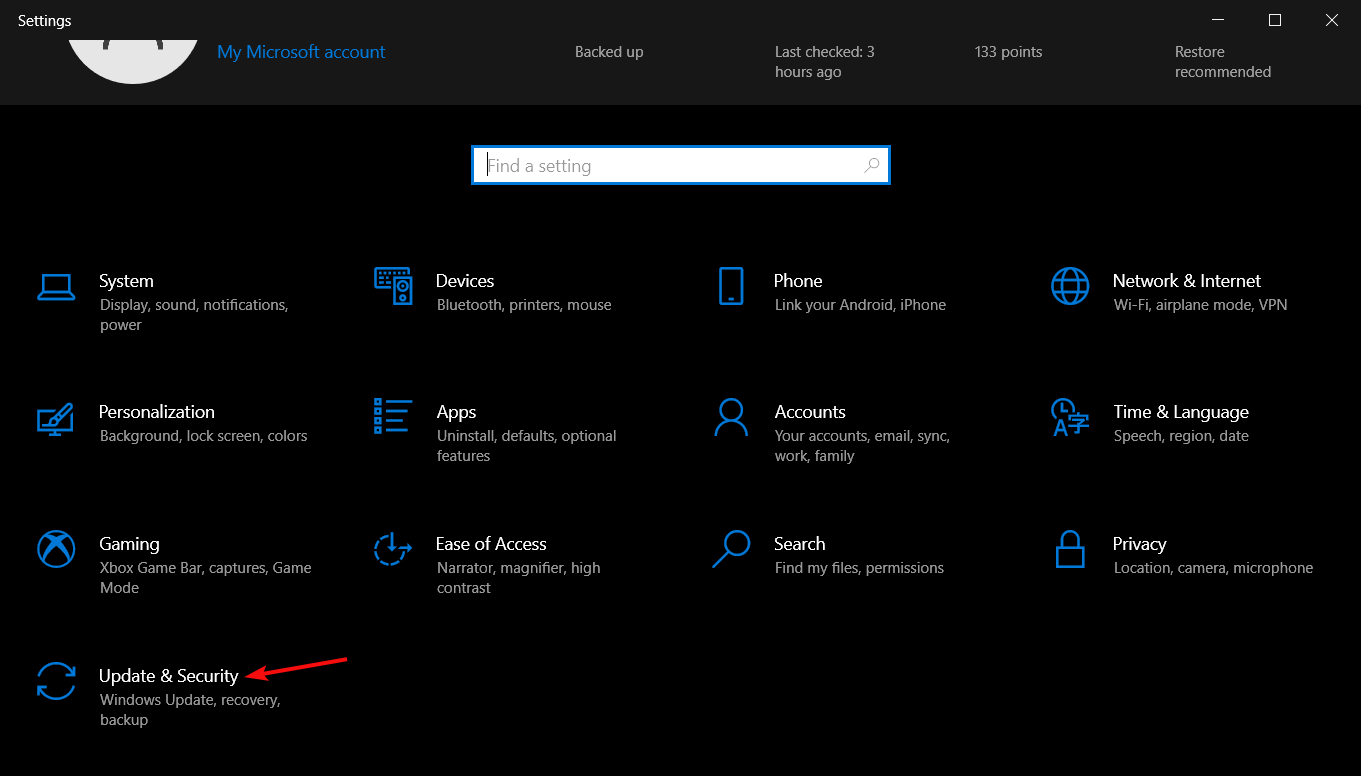1361x776 pixels.
Task: Select the Privacy padlock icon
Action: coord(1070,550)
